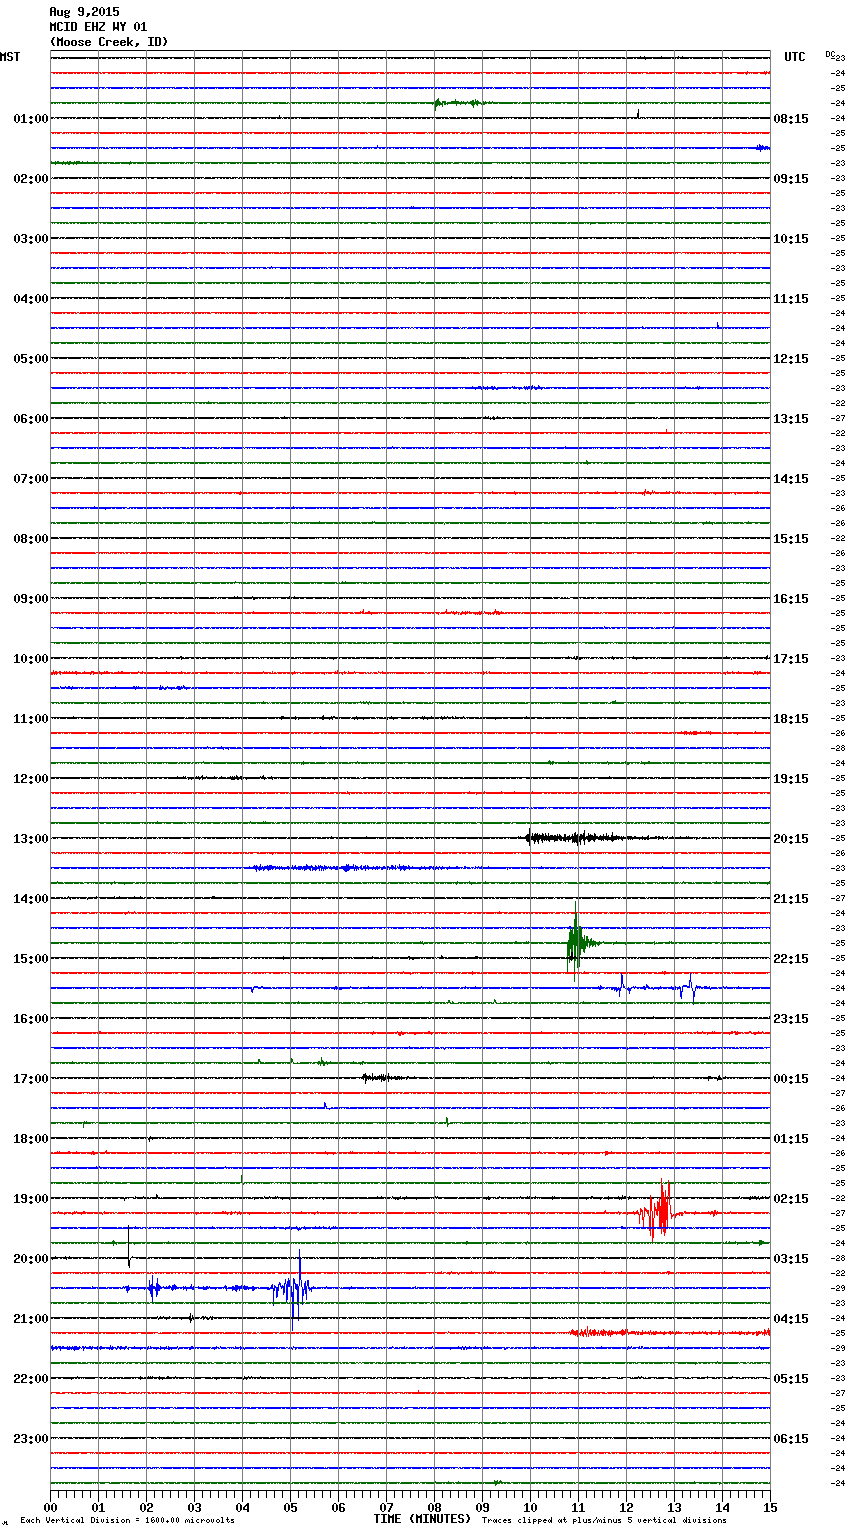Select the station code "MCID EHZ WY 01"
Screen dimensions: 850x1534
(x=98, y=27)
